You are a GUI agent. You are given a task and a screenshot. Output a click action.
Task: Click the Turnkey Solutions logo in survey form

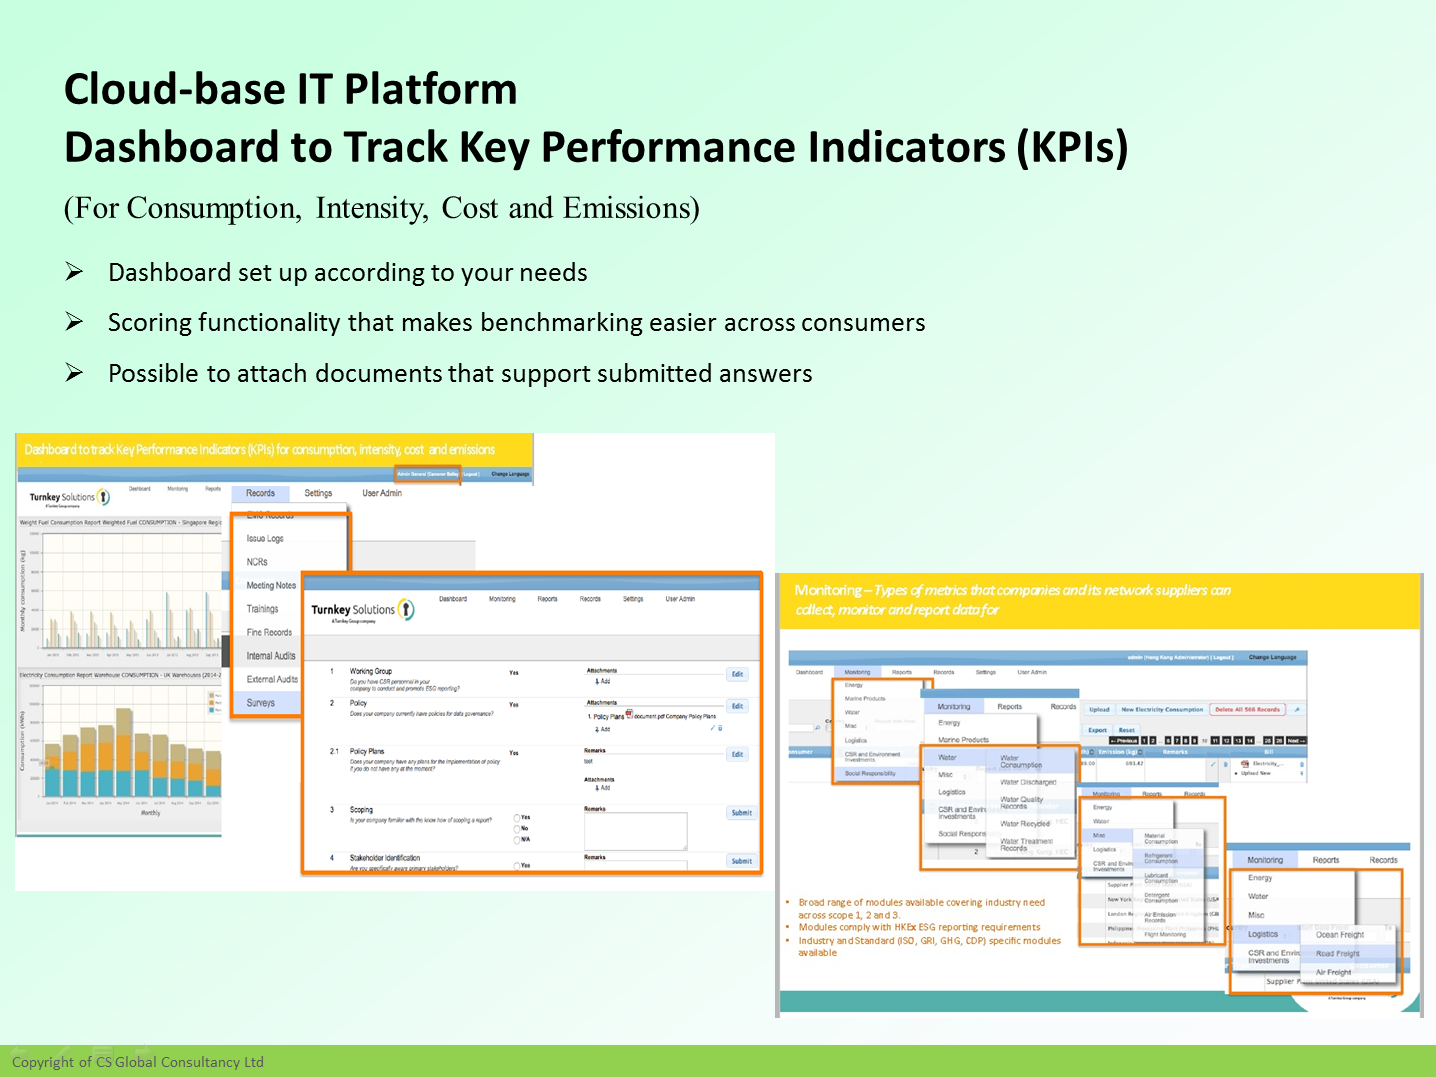click(x=363, y=610)
